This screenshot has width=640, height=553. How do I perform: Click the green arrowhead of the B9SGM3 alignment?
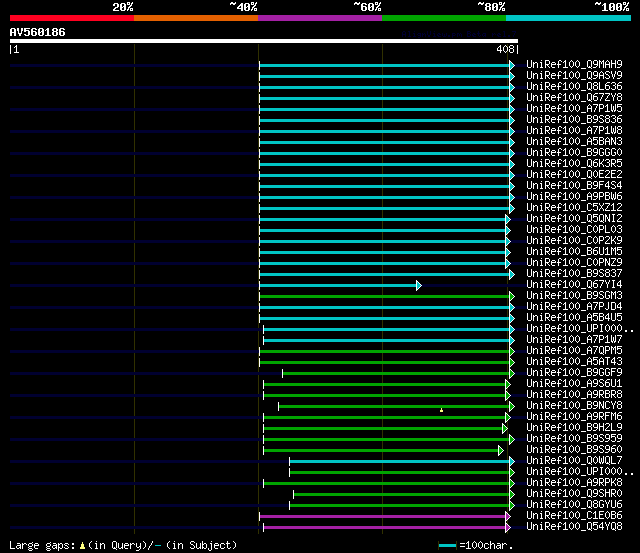[512, 296]
